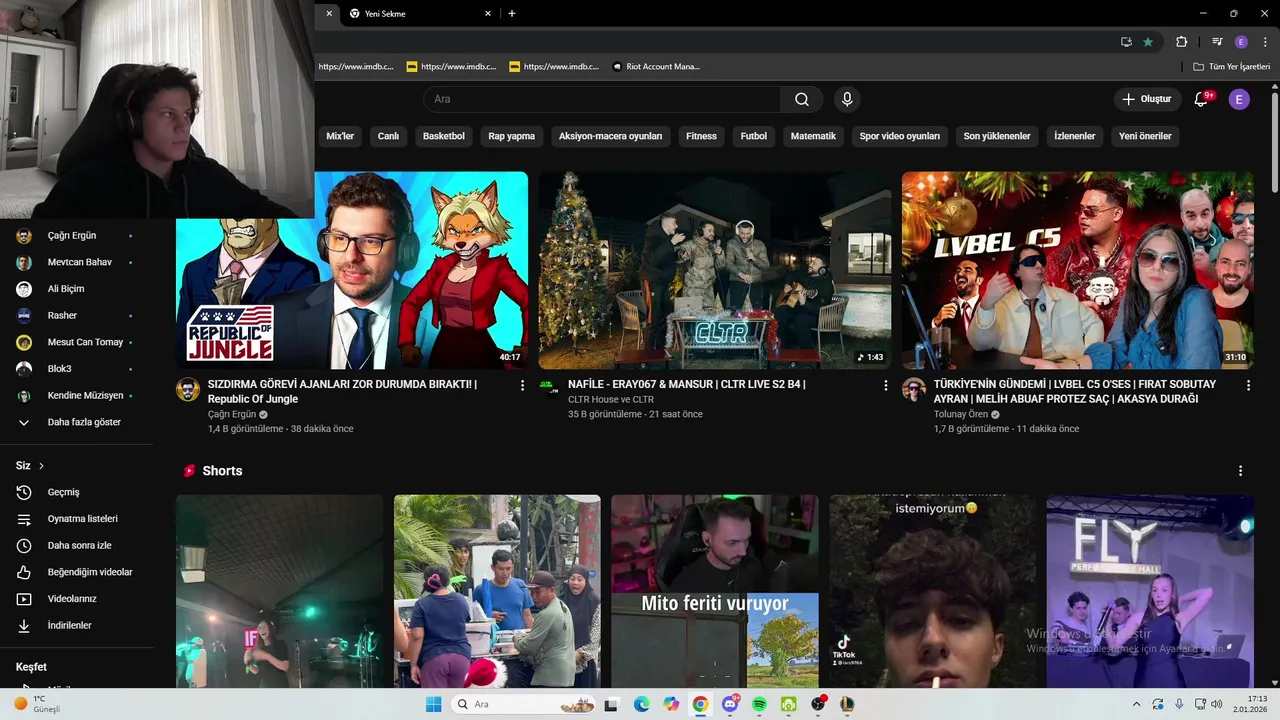This screenshot has height=720, width=1280.
Task: Open a new Chrome tab with plus
Action: pos(512,14)
